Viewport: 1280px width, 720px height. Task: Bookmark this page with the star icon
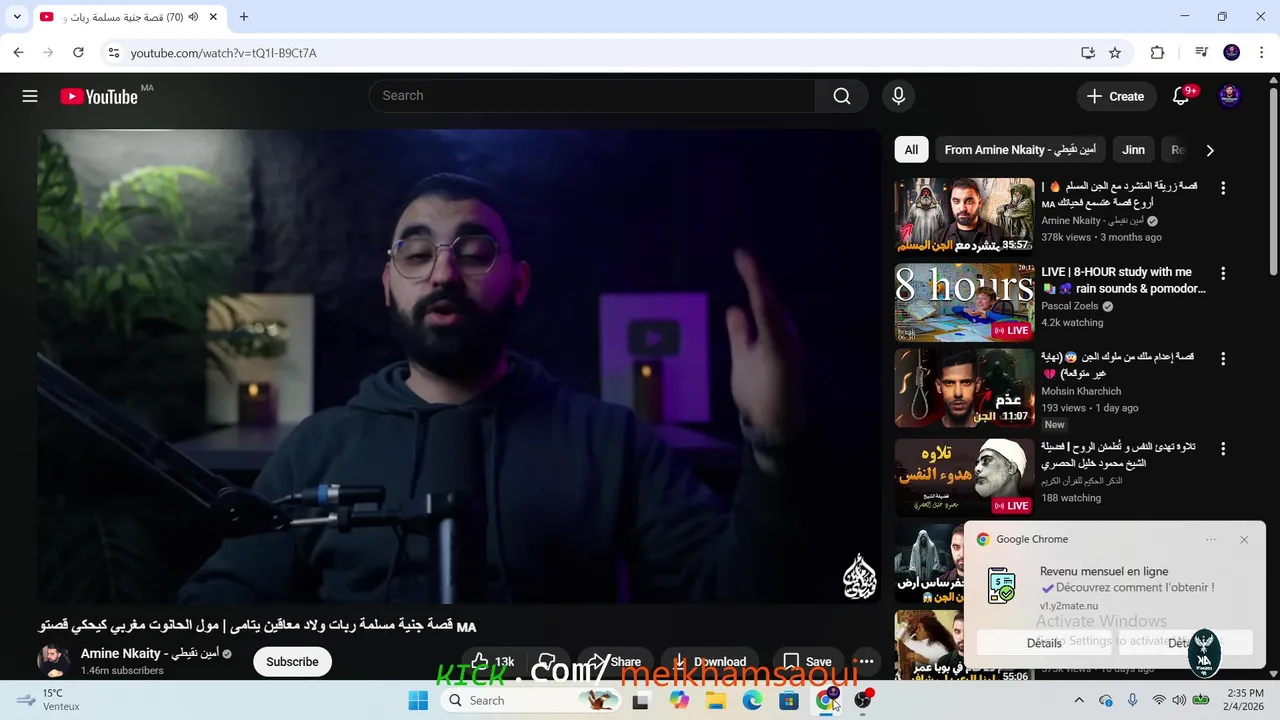1115,53
